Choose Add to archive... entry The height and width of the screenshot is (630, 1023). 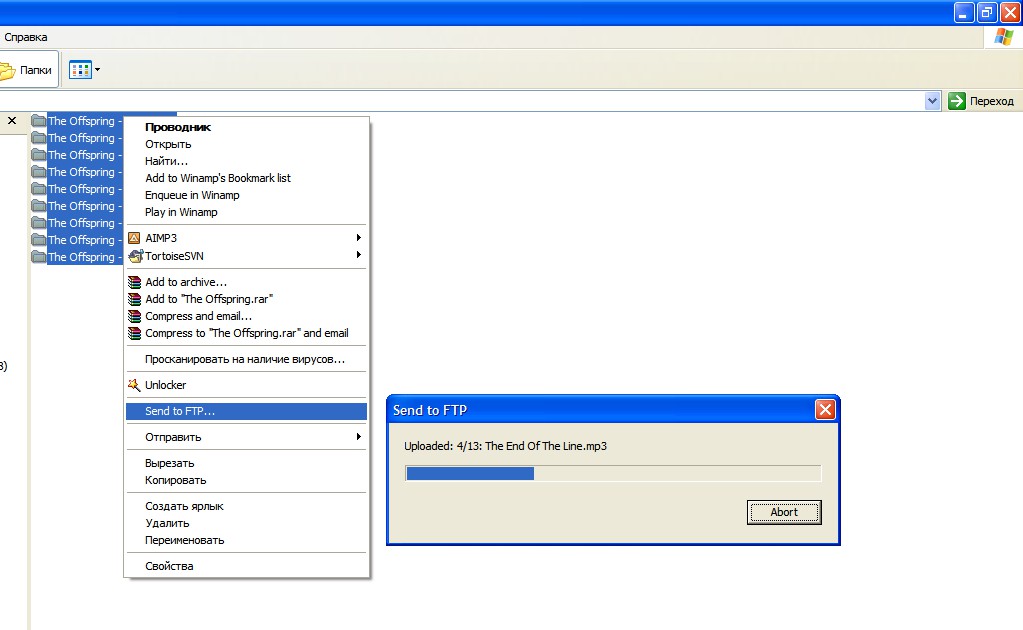[x=247, y=282]
